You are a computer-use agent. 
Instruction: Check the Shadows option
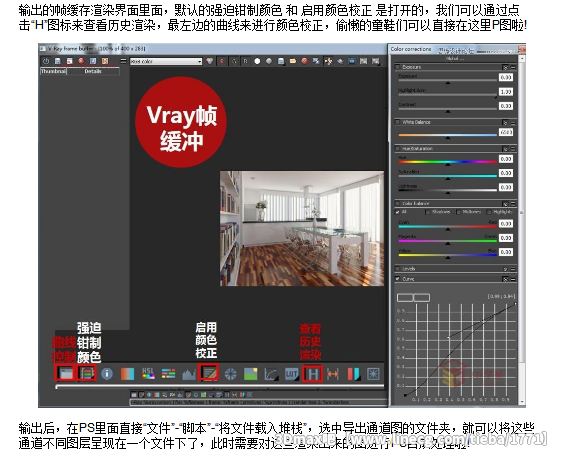[x=428, y=212]
